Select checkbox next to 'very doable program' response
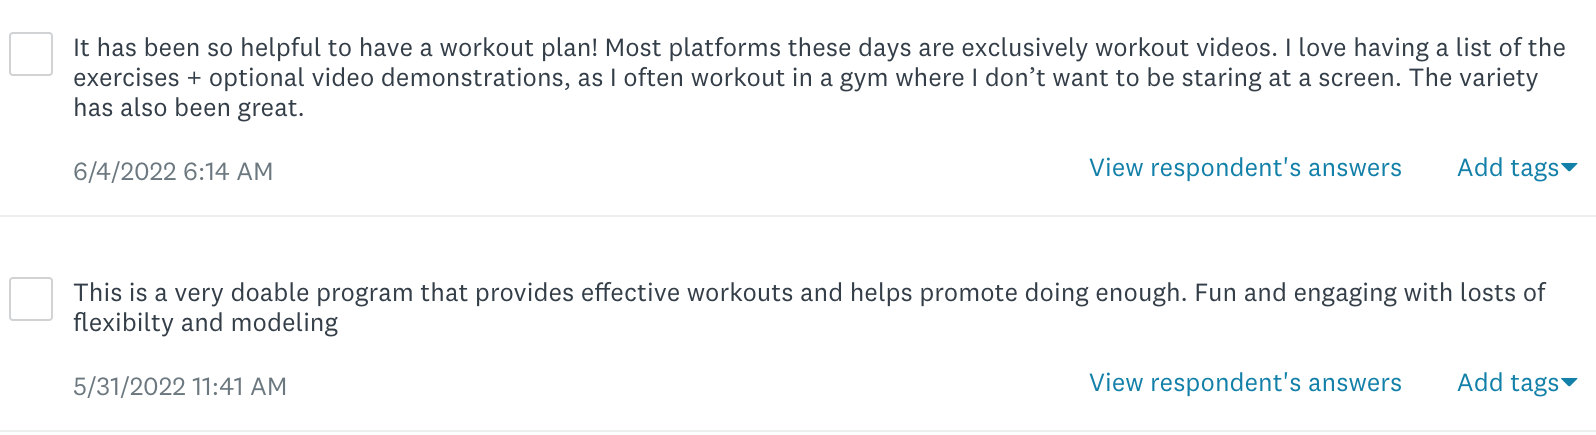The image size is (1596, 435). (31, 299)
